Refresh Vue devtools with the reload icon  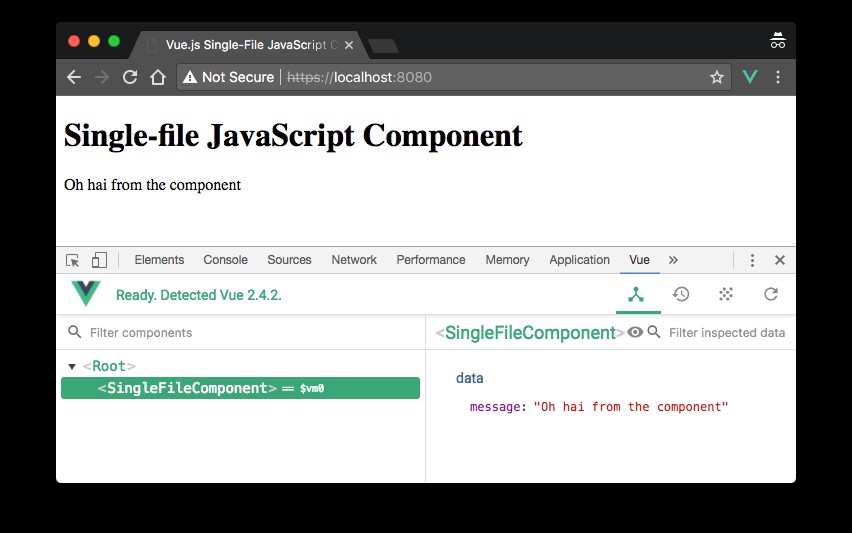[771, 294]
